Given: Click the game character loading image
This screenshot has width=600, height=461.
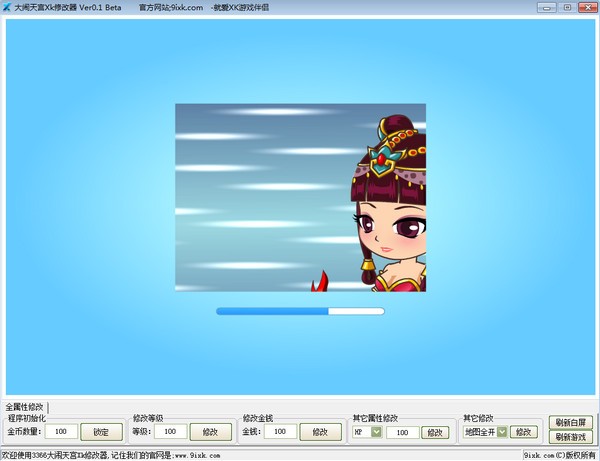Looking at the screenshot, I should click(x=300, y=197).
